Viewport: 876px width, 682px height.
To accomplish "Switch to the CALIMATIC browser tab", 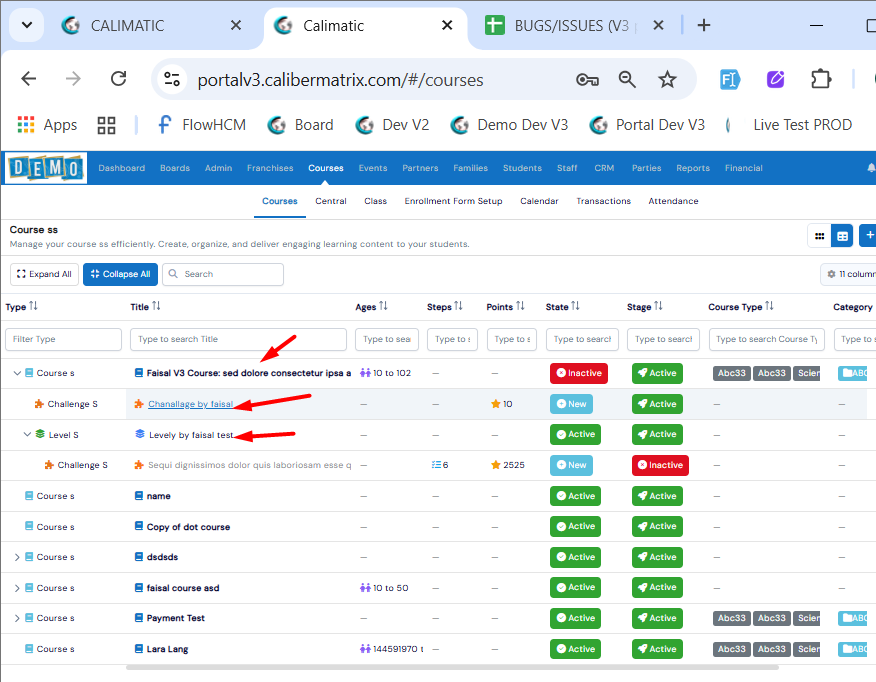I will (151, 26).
